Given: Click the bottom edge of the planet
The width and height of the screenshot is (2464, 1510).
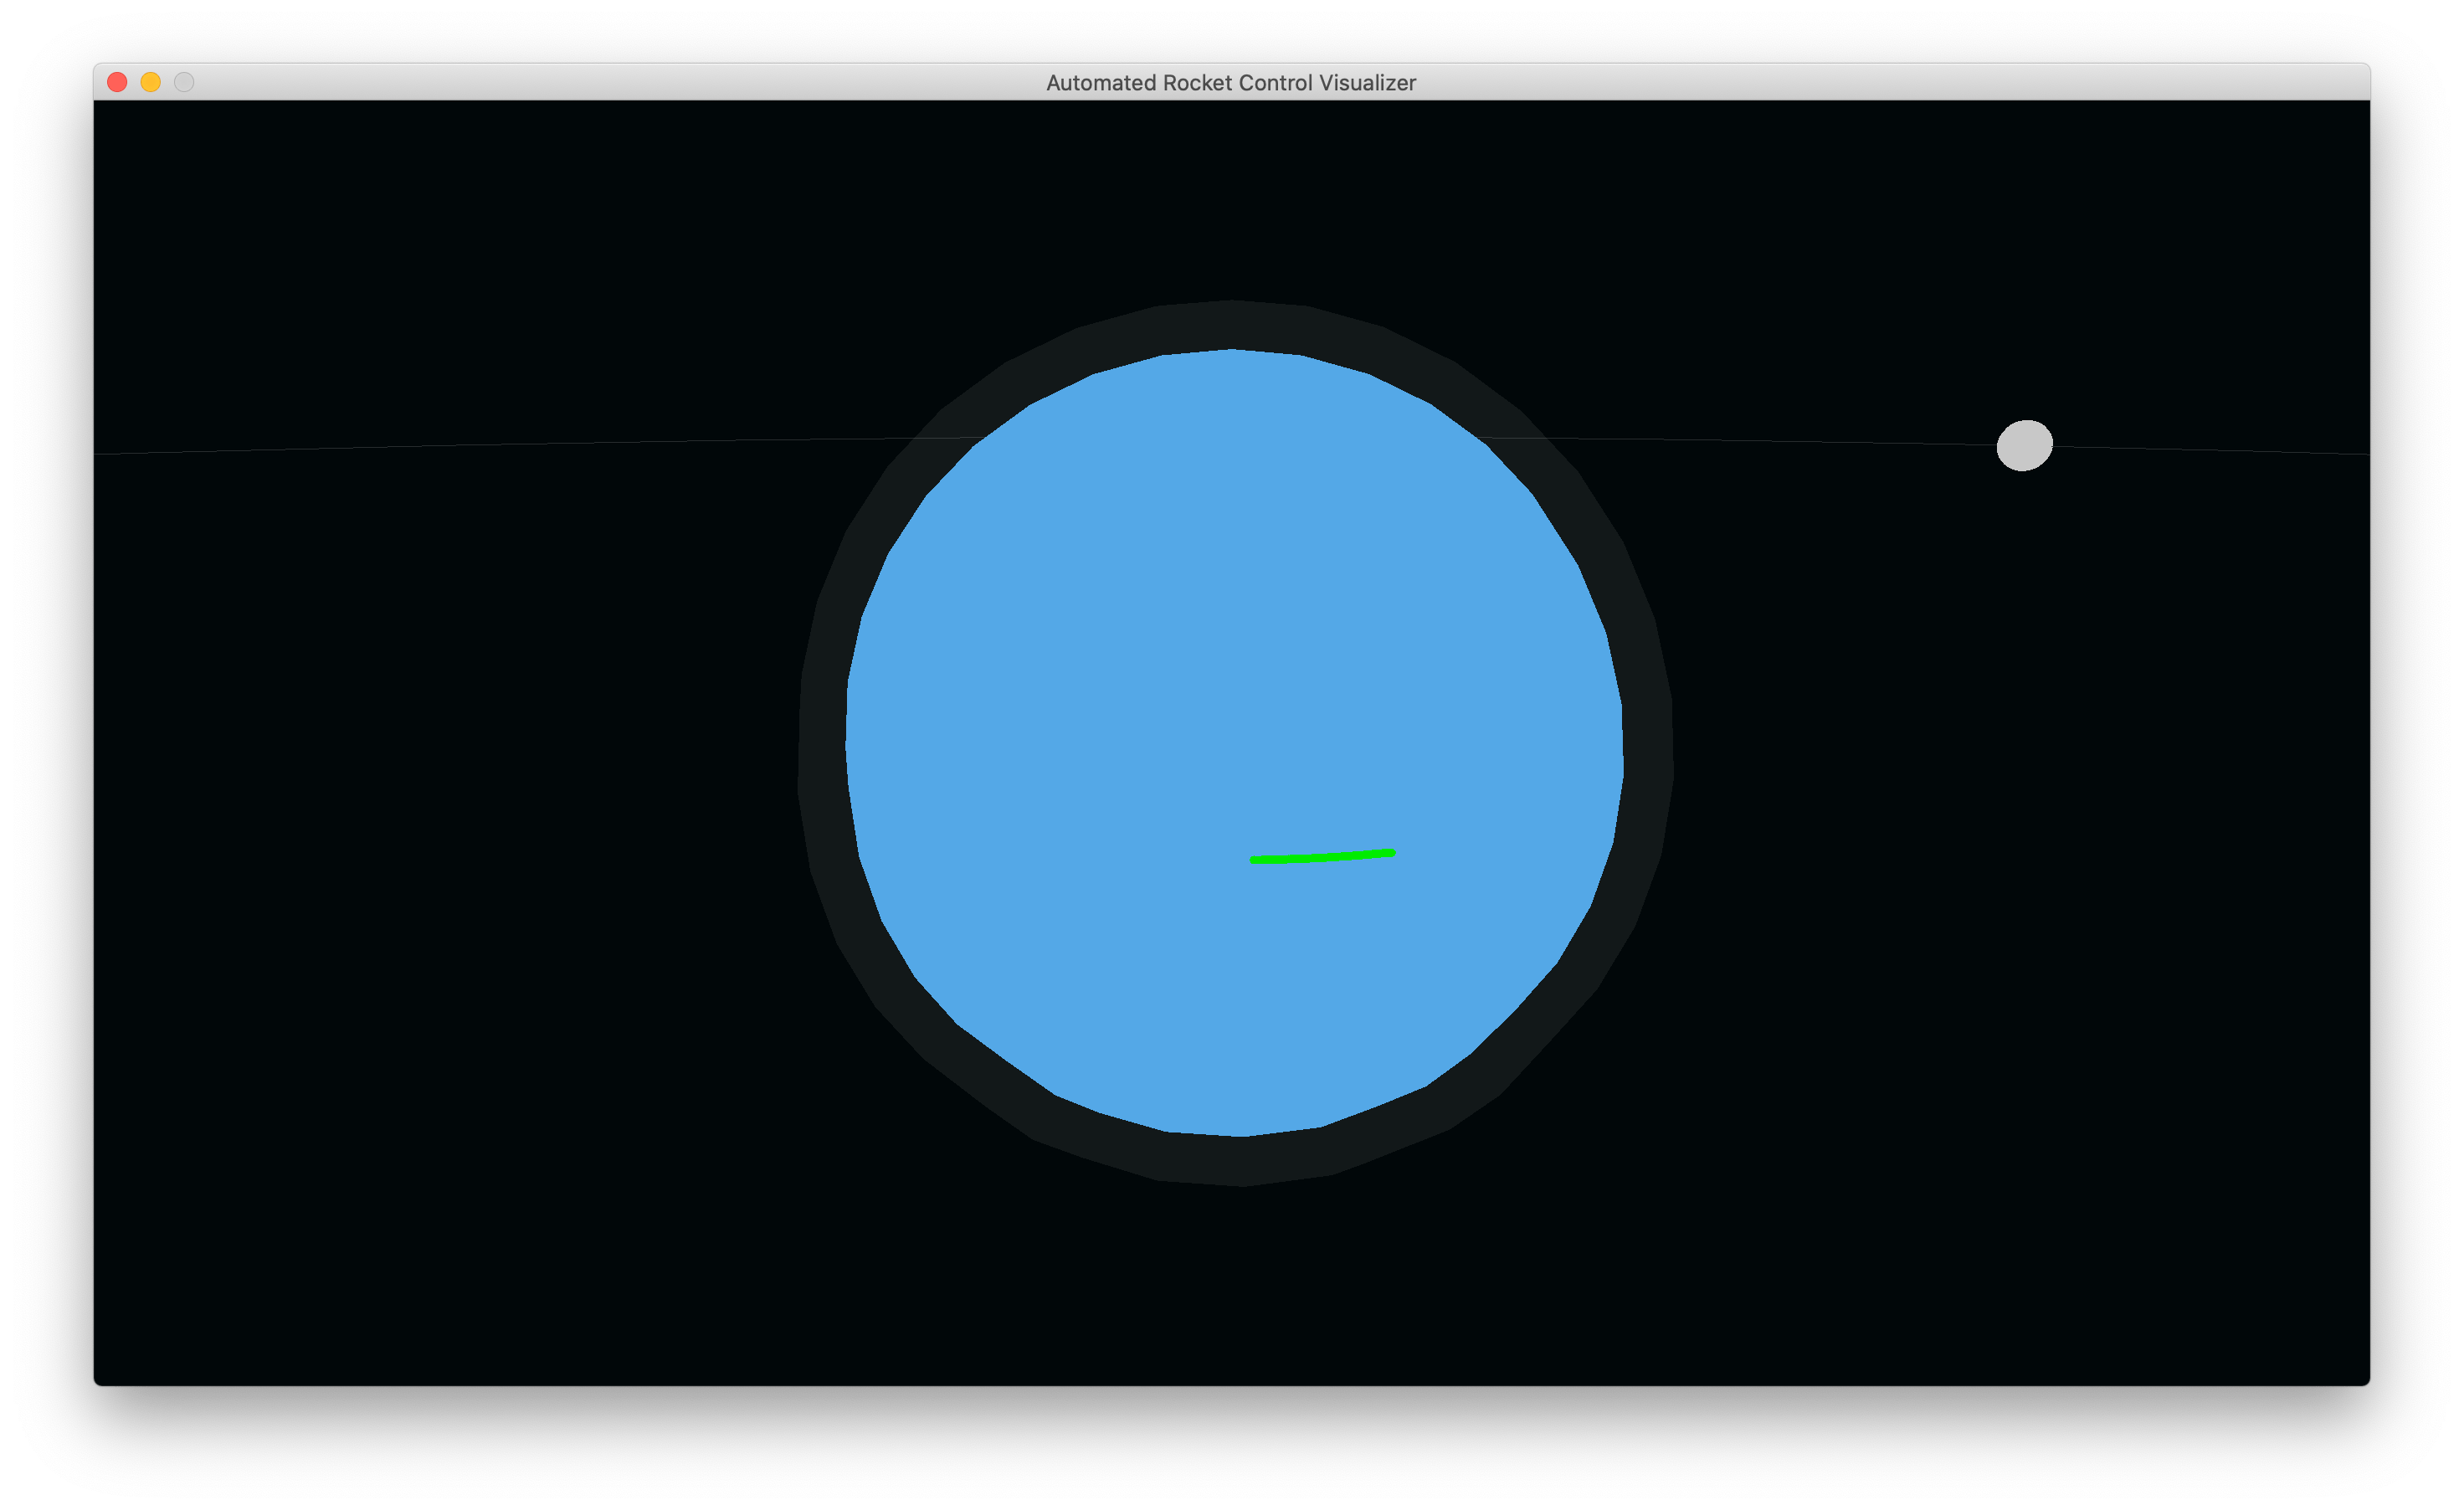Looking at the screenshot, I should (1235, 1135).
